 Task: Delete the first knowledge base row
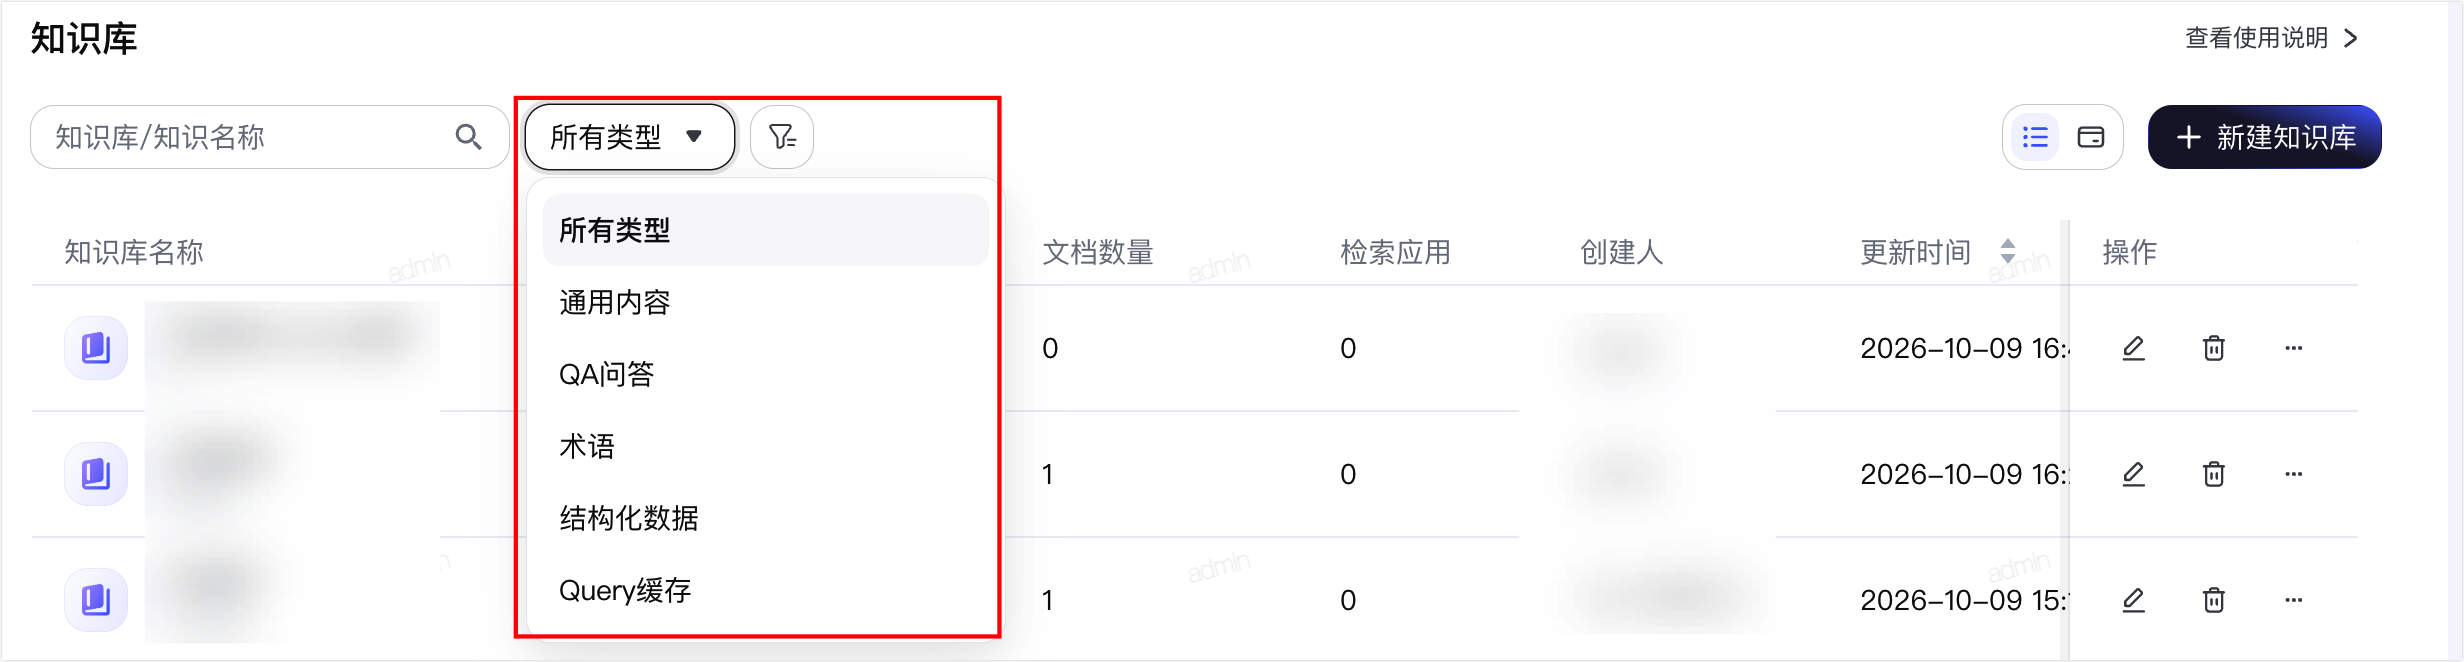[x=2214, y=348]
